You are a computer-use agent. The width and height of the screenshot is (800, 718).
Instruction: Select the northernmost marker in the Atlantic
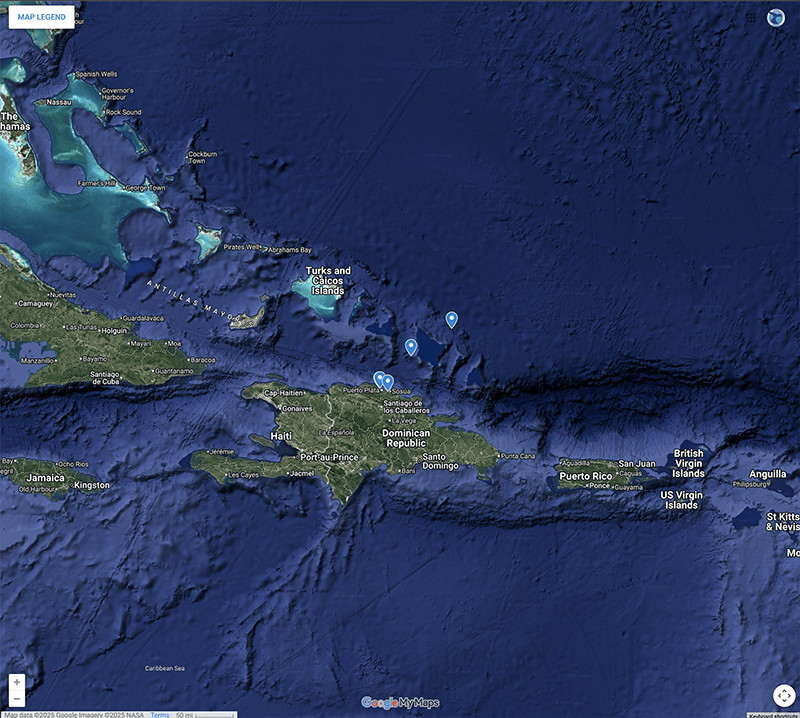(453, 318)
